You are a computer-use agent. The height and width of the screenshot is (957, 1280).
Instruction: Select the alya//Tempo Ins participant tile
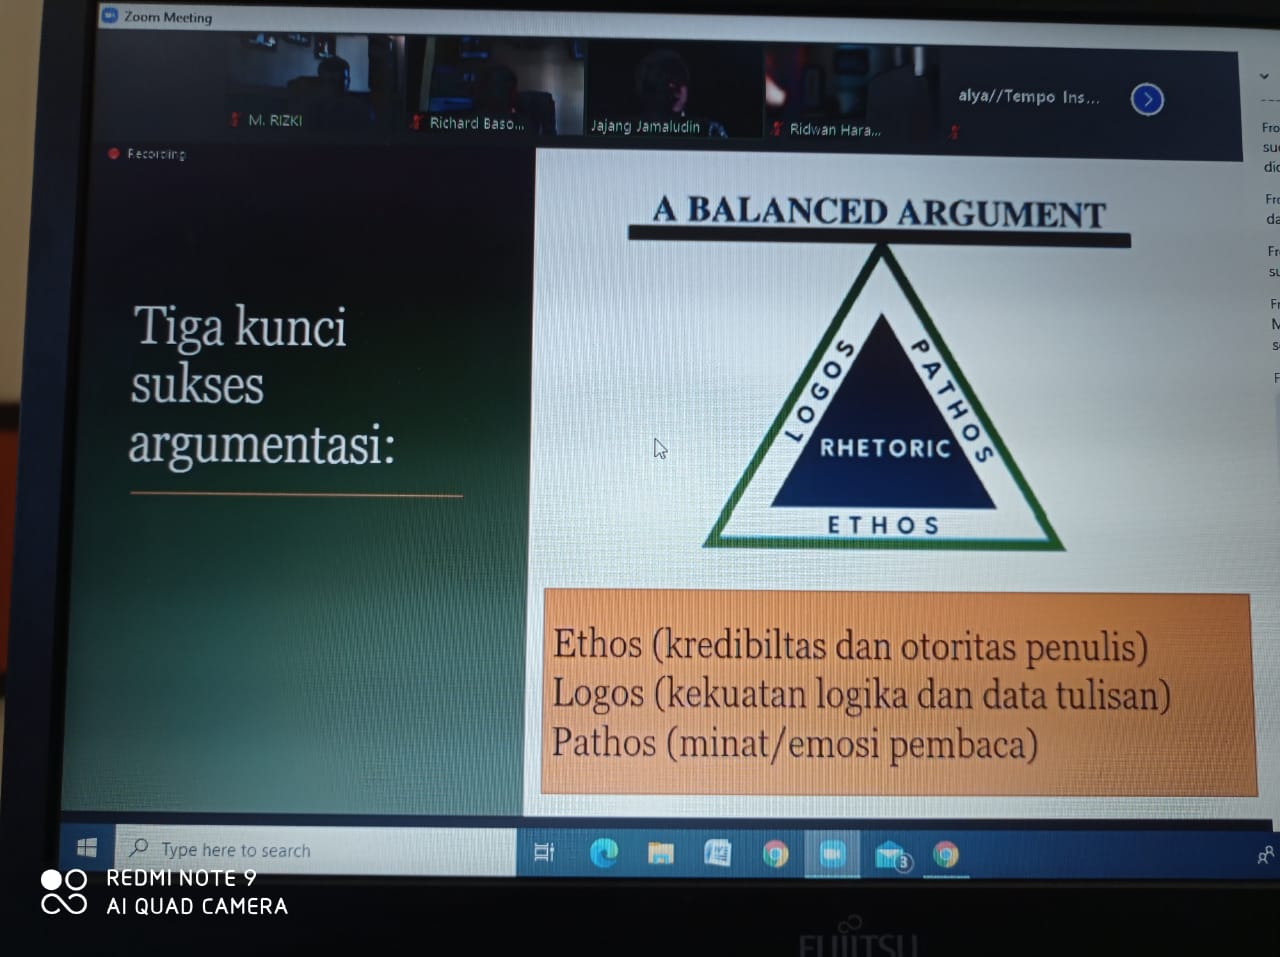point(1028,97)
